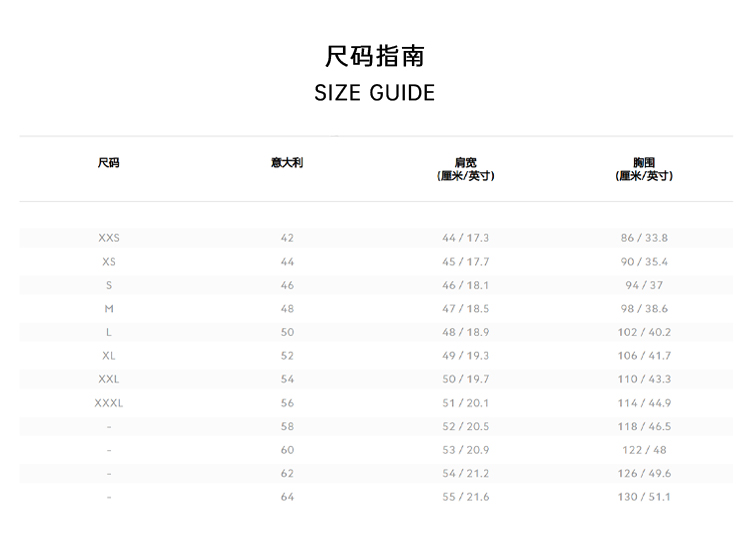Click shoulder width 46 / 18.1
Screen dimensions: 750x552
pyautogui.click(x=465, y=285)
